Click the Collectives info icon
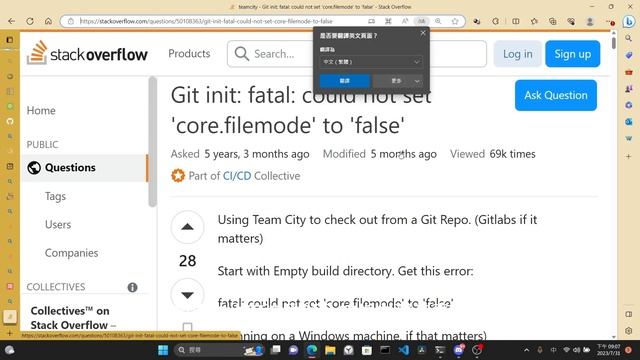Image resolution: width=640 pixels, height=360 pixels. 132,287
